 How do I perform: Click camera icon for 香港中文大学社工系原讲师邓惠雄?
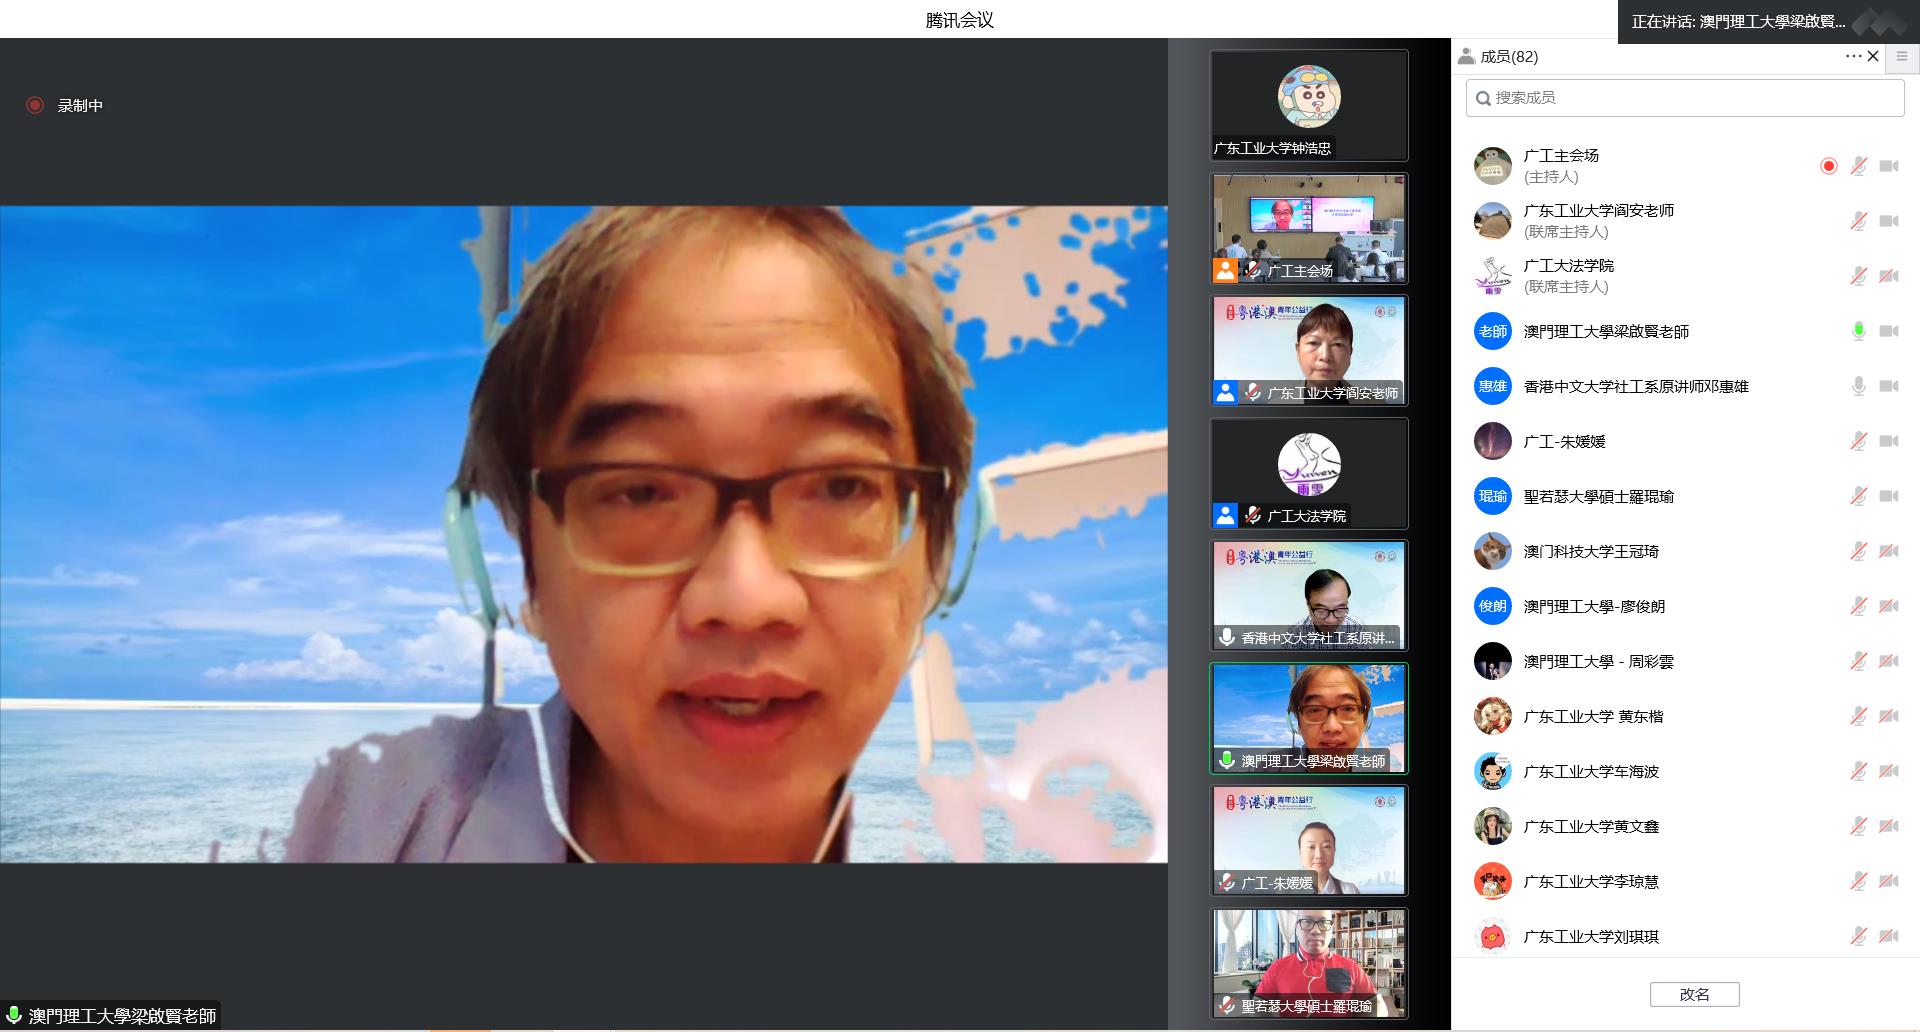pos(1888,386)
